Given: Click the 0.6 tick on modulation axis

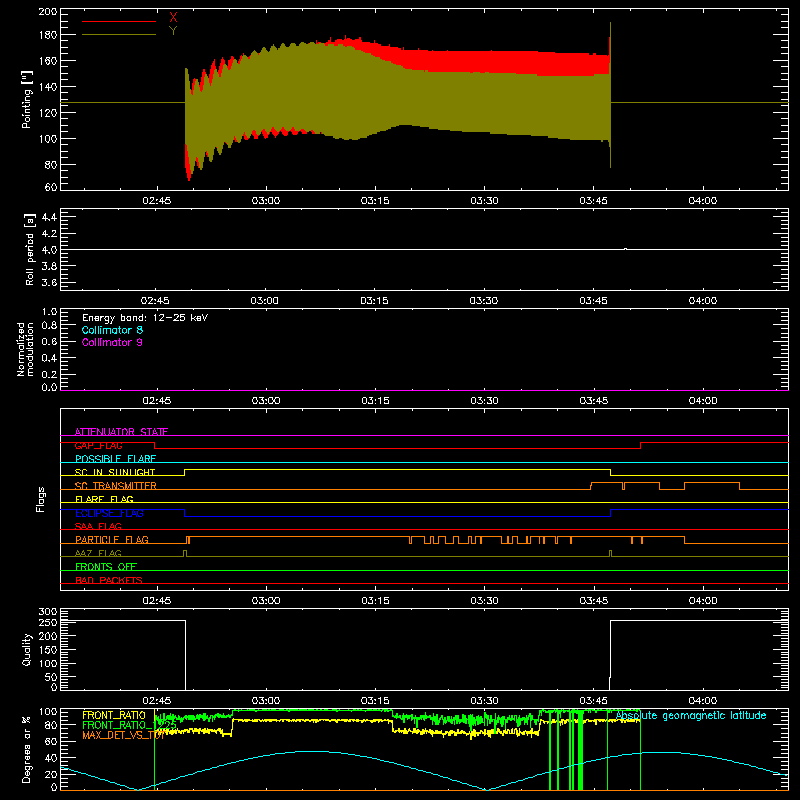Looking at the screenshot, I should click(x=49, y=342).
